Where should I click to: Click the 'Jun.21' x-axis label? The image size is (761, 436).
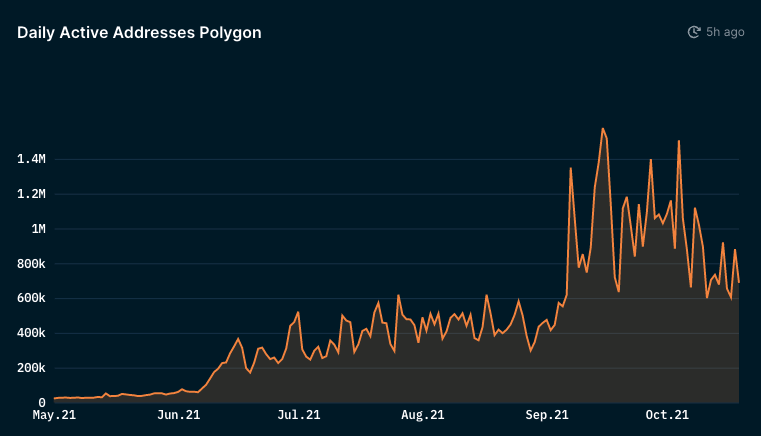(179, 415)
